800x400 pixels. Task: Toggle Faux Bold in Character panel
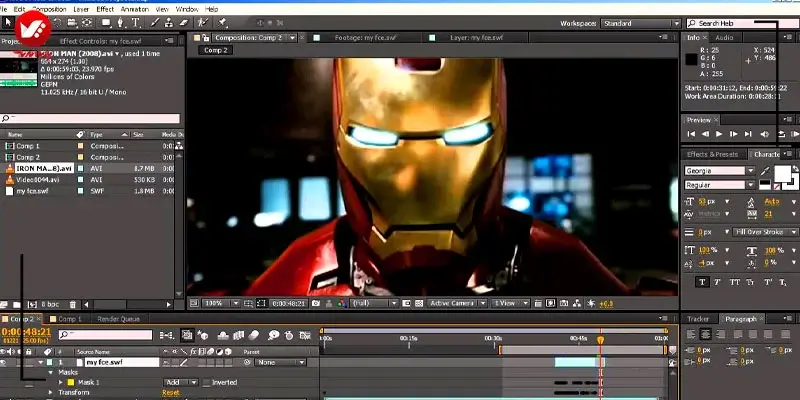(x=702, y=282)
